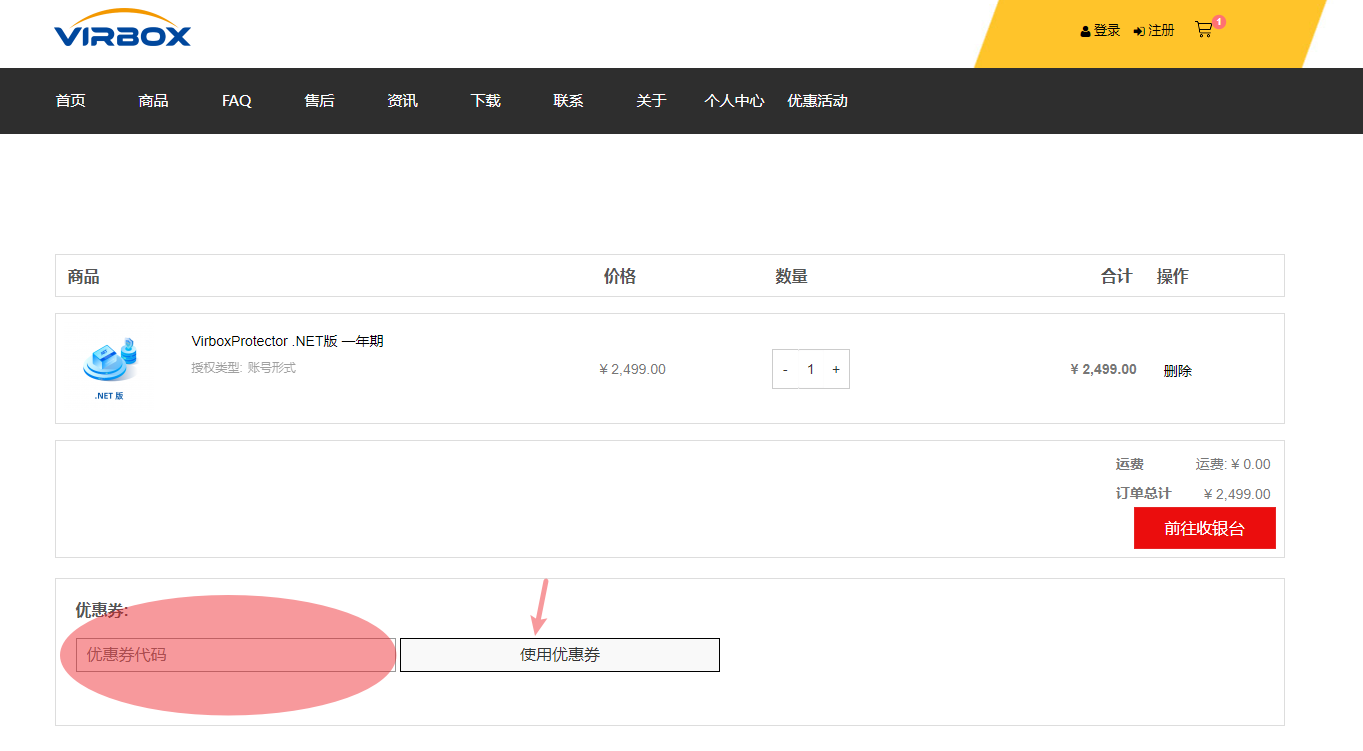Screen dimensions: 1363x751
Task: Click the 操作 column header
Action: tap(1172, 277)
